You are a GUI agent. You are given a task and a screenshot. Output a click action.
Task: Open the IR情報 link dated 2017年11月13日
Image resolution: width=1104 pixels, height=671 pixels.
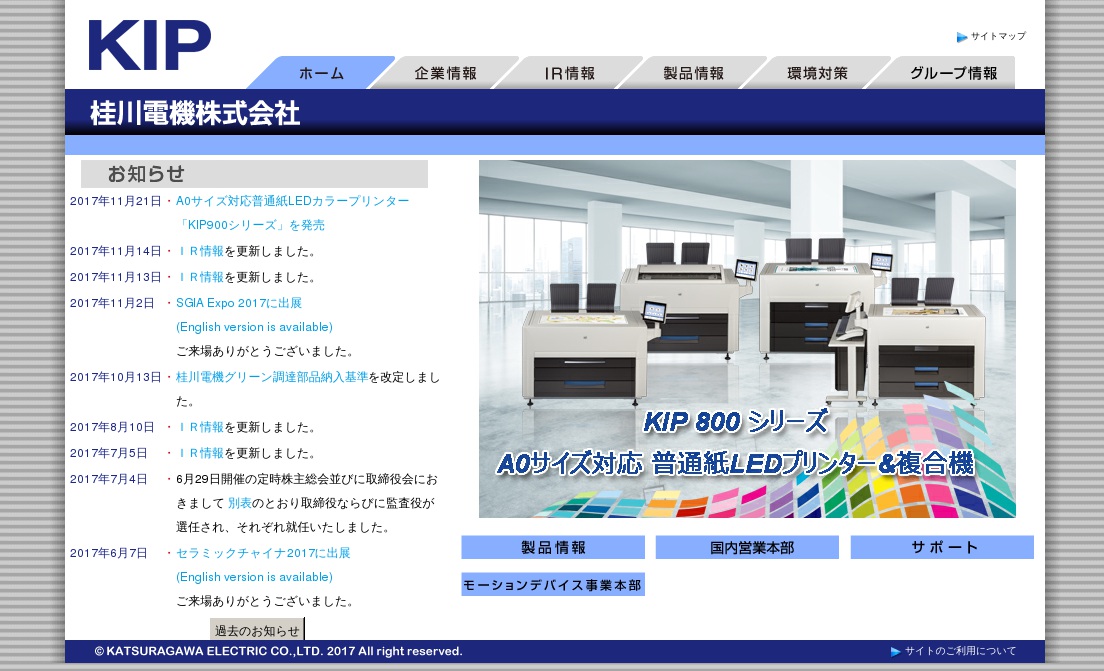click(201, 277)
